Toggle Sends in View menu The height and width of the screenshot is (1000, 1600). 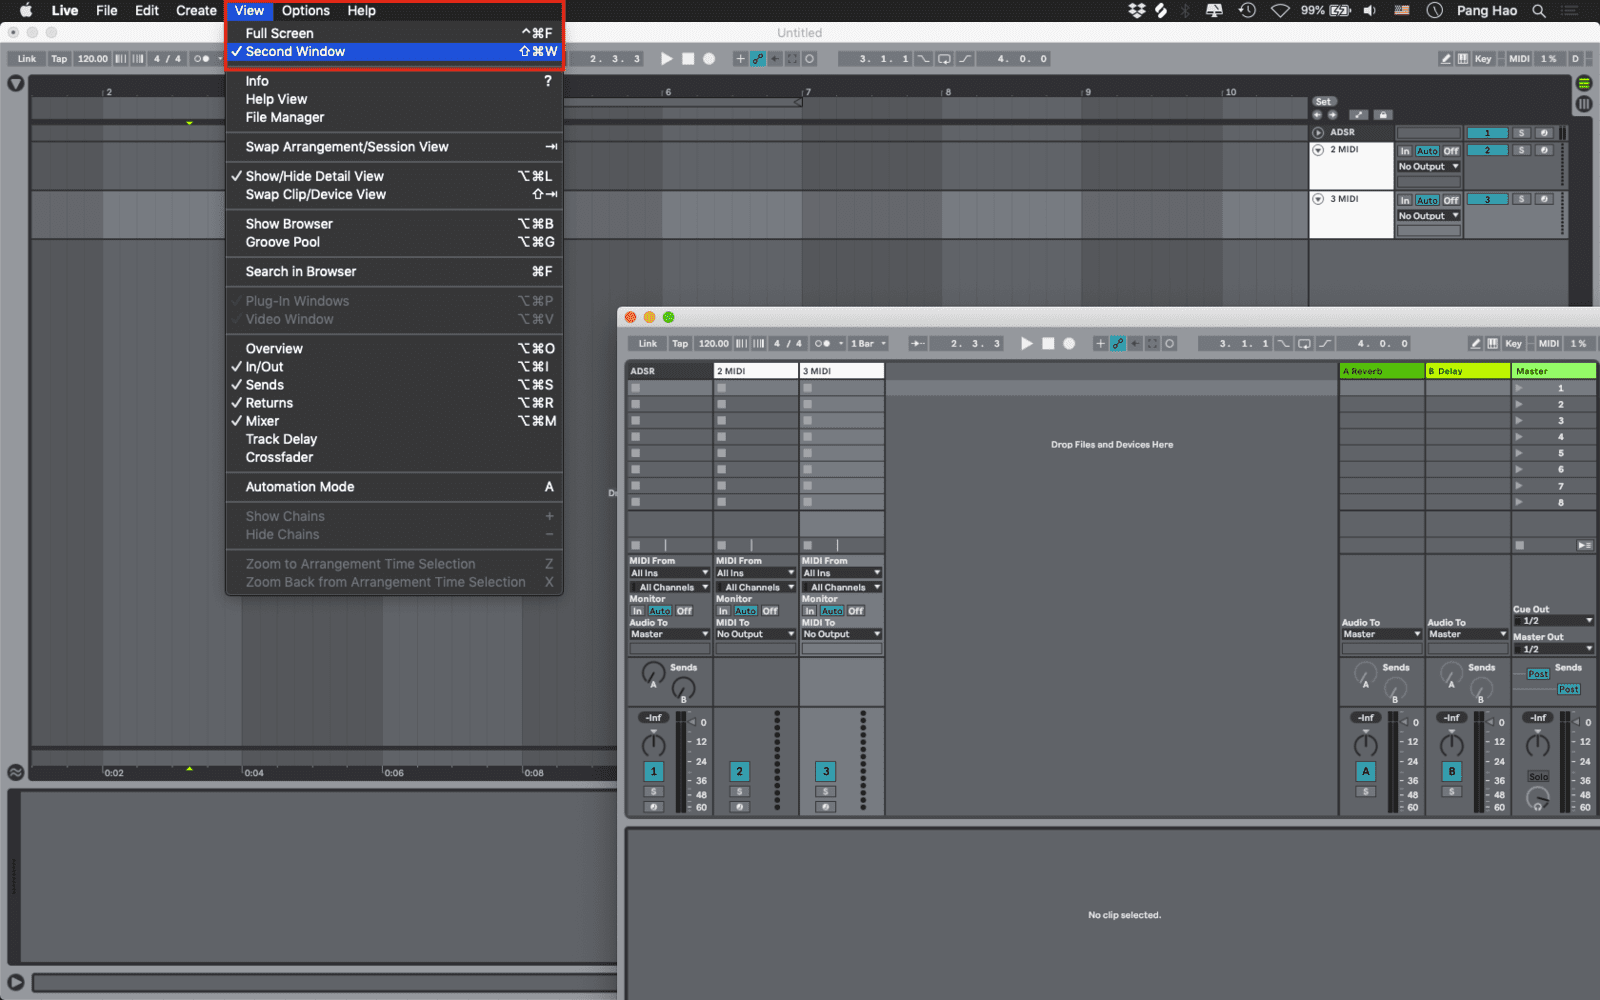pos(394,385)
